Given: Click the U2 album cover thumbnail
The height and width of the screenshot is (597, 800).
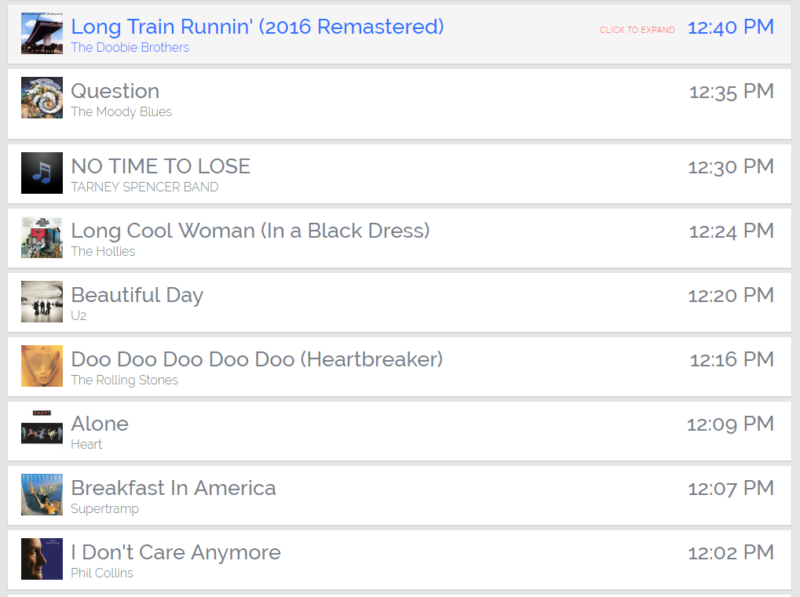Looking at the screenshot, I should tap(41, 302).
